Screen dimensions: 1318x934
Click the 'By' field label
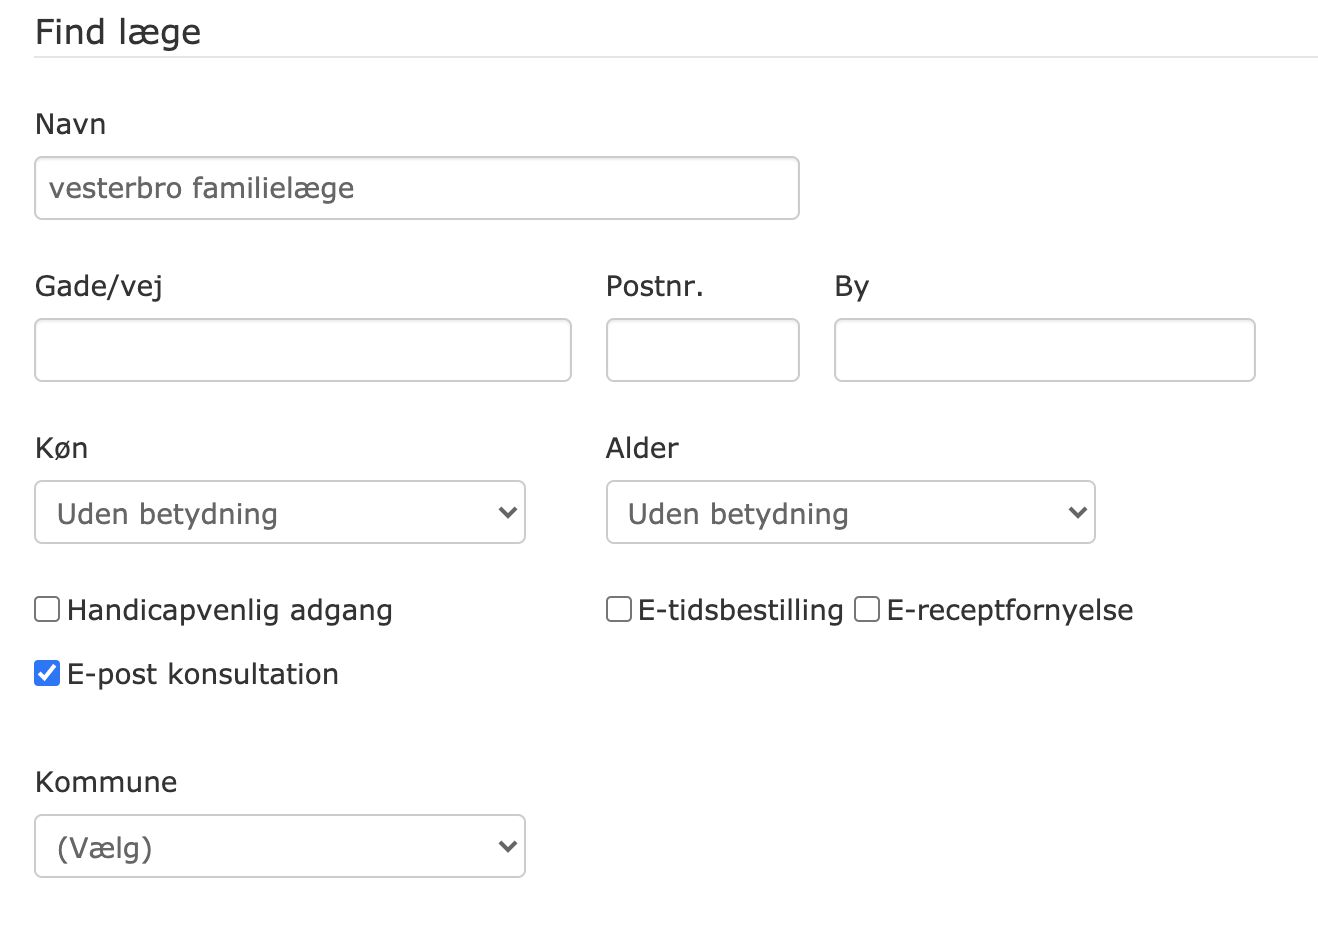pos(851,286)
